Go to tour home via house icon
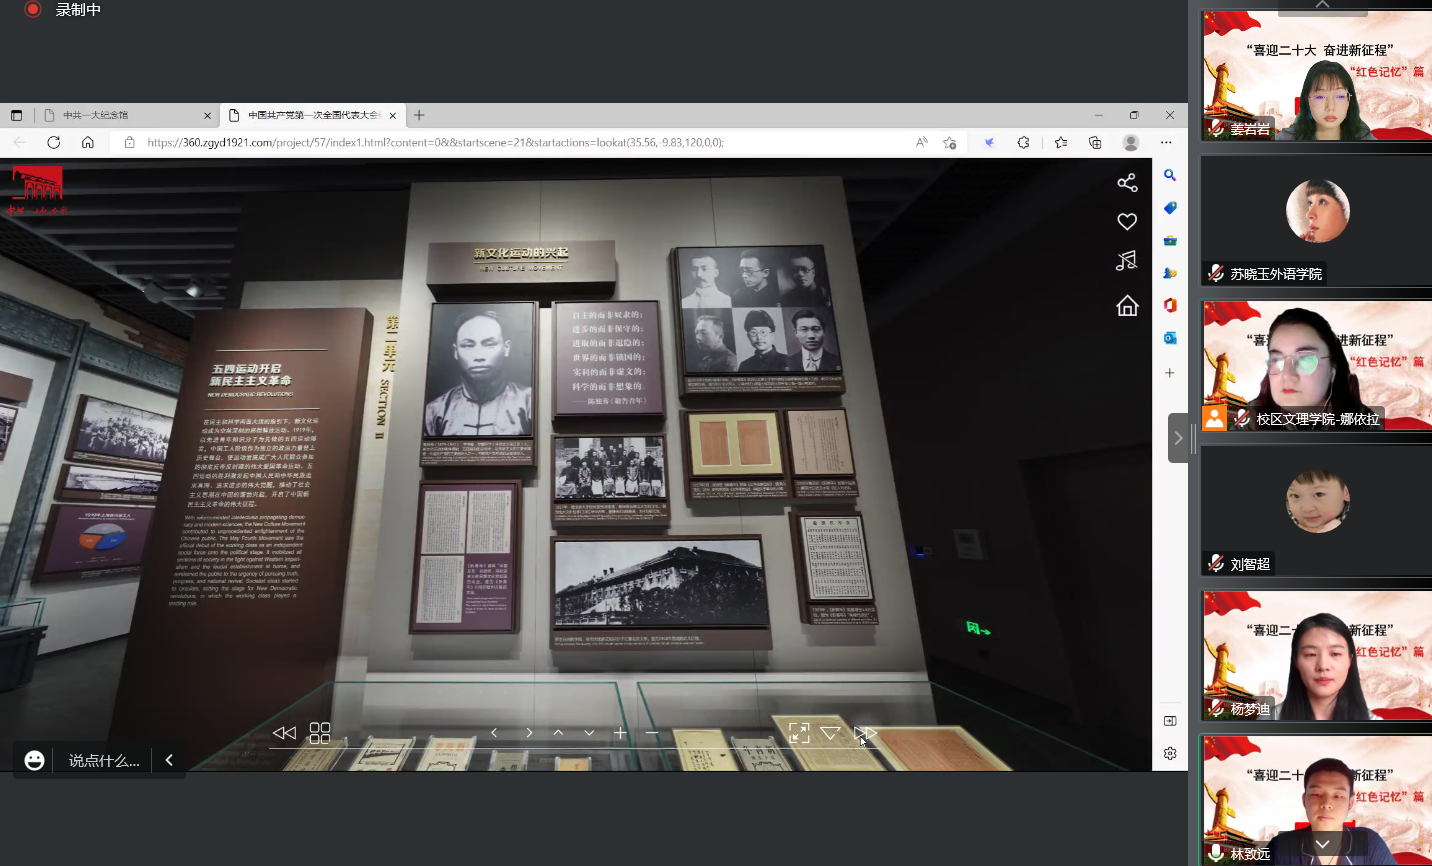The height and width of the screenshot is (866, 1432). pos(1127,306)
